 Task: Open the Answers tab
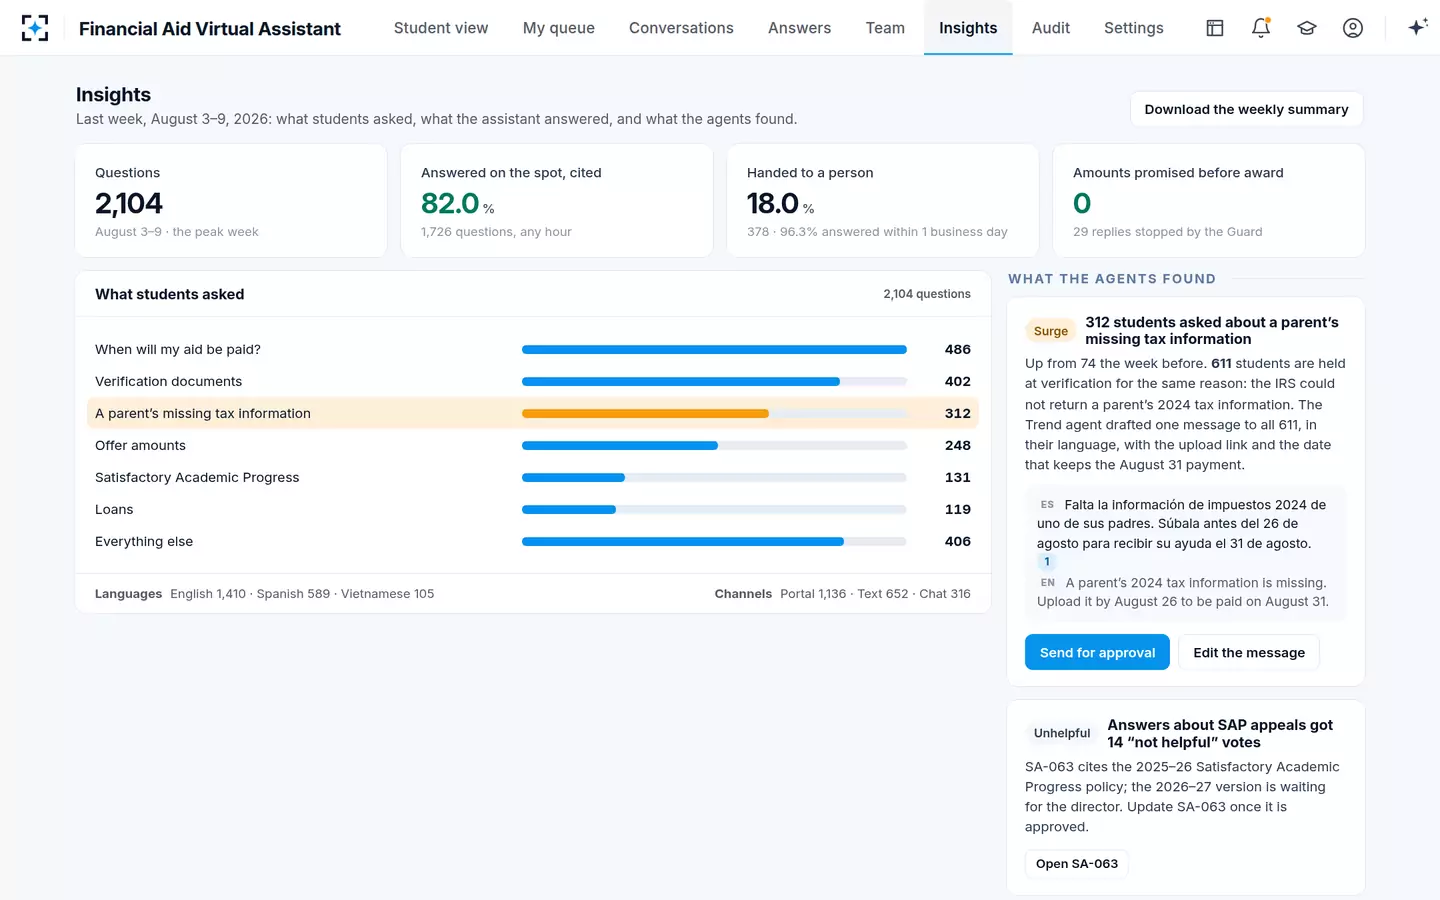[x=799, y=28]
